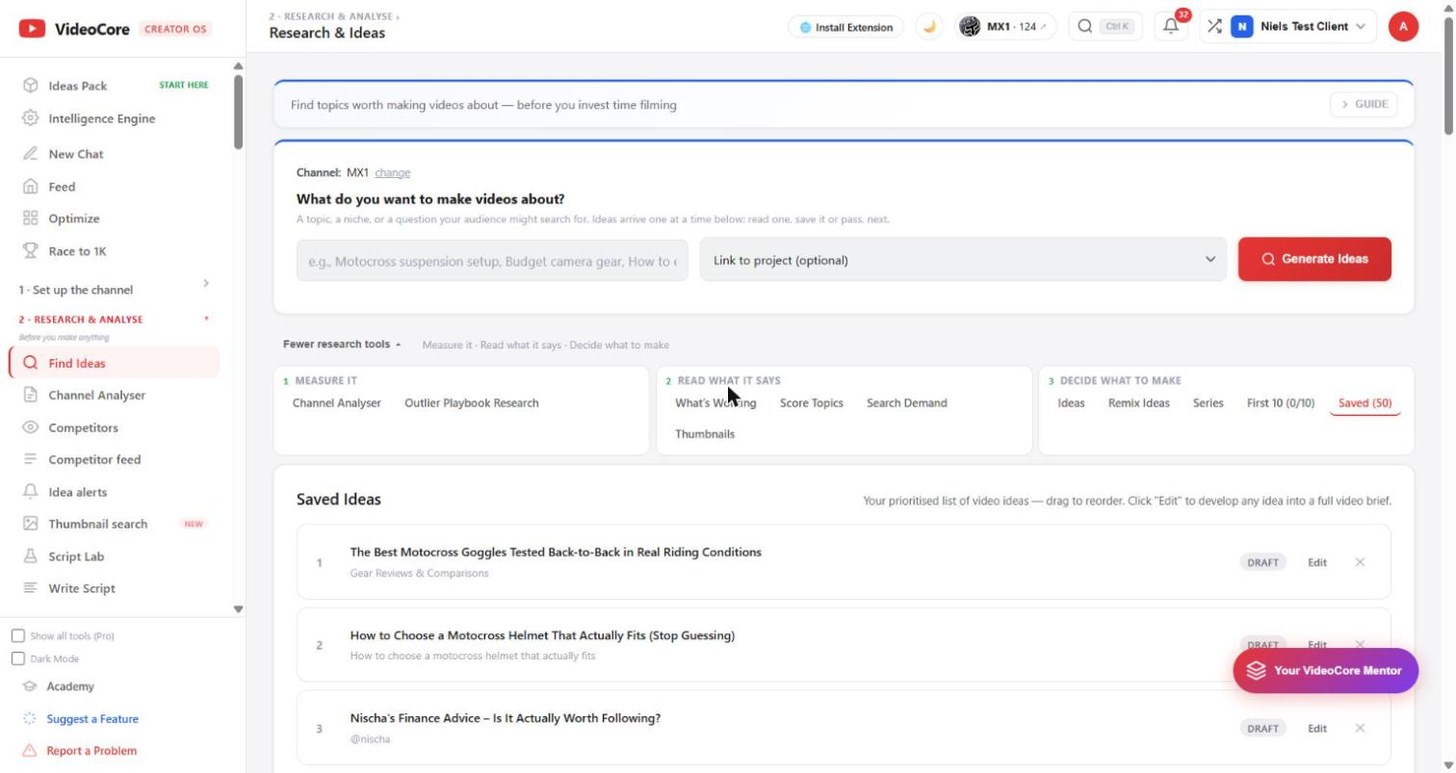Click the Generate Ideas button
1456x773 pixels.
[x=1314, y=259]
